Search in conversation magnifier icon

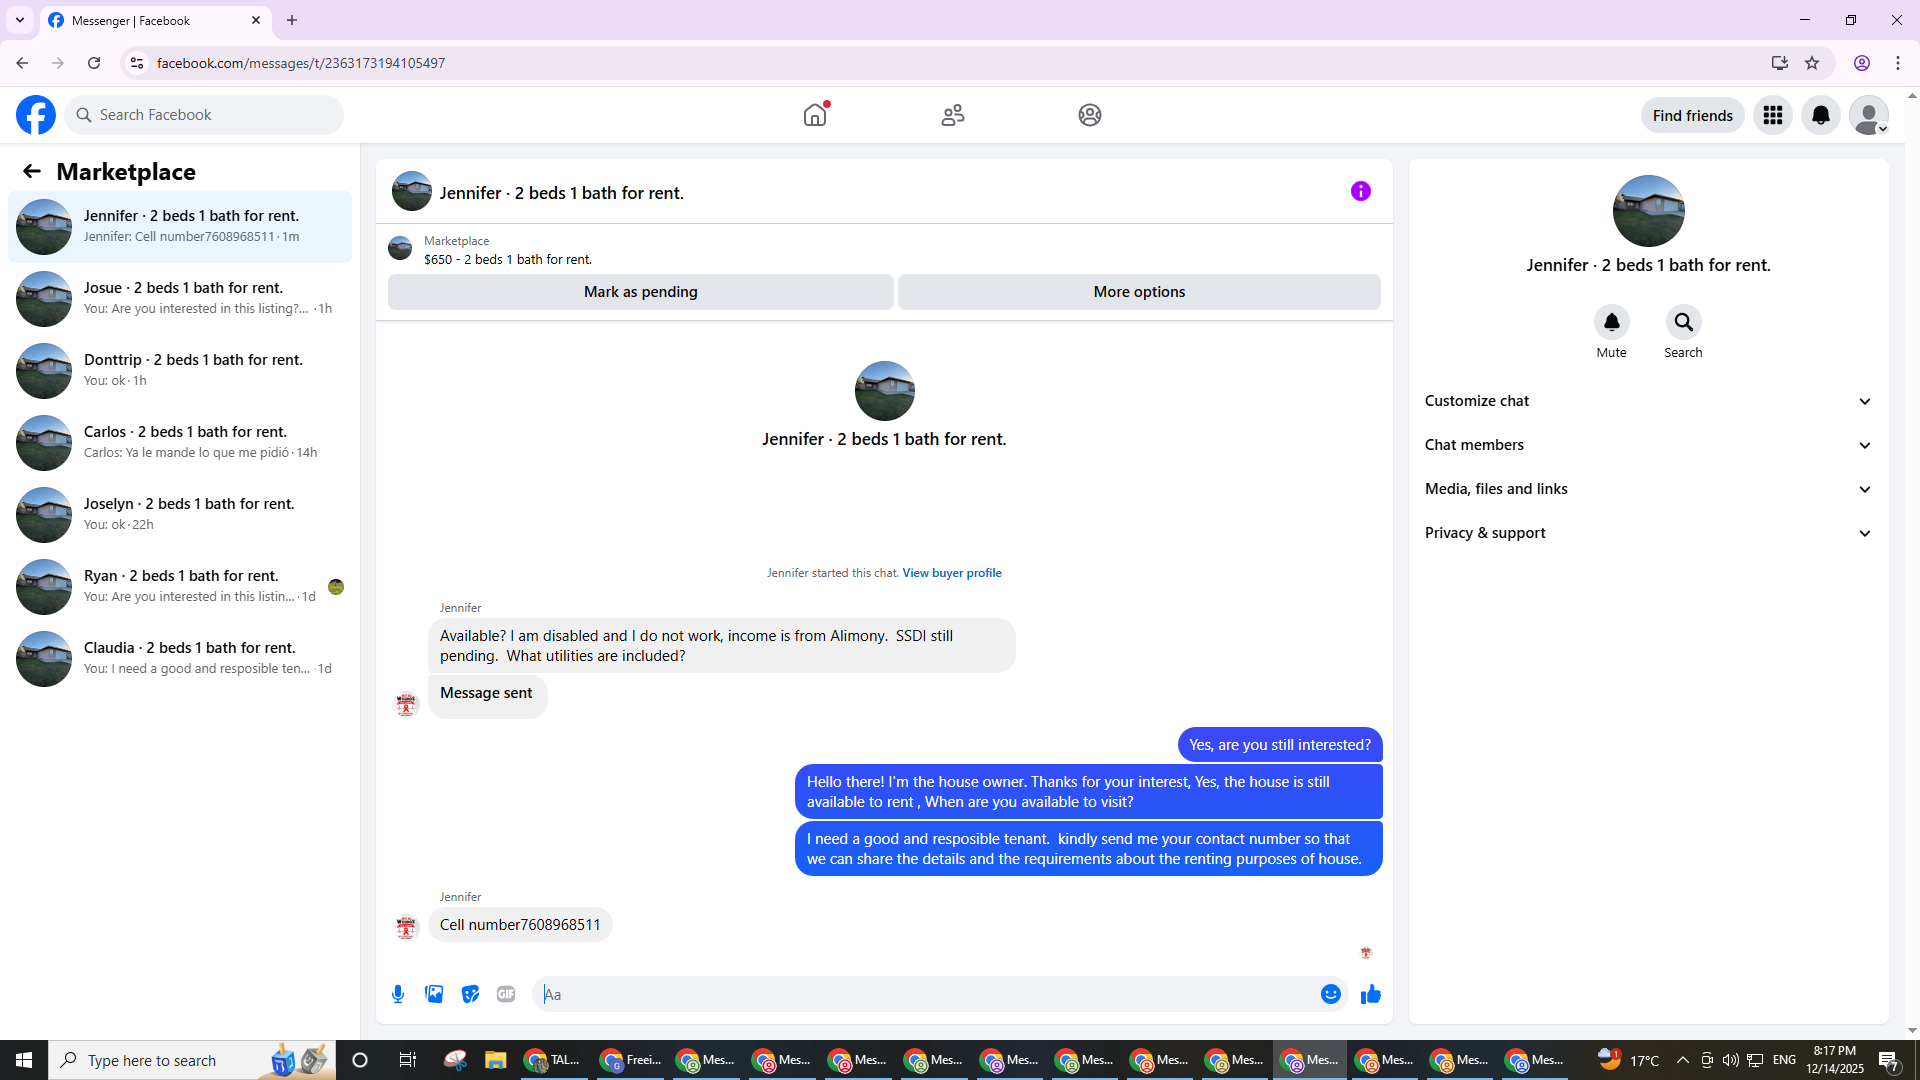1683,322
